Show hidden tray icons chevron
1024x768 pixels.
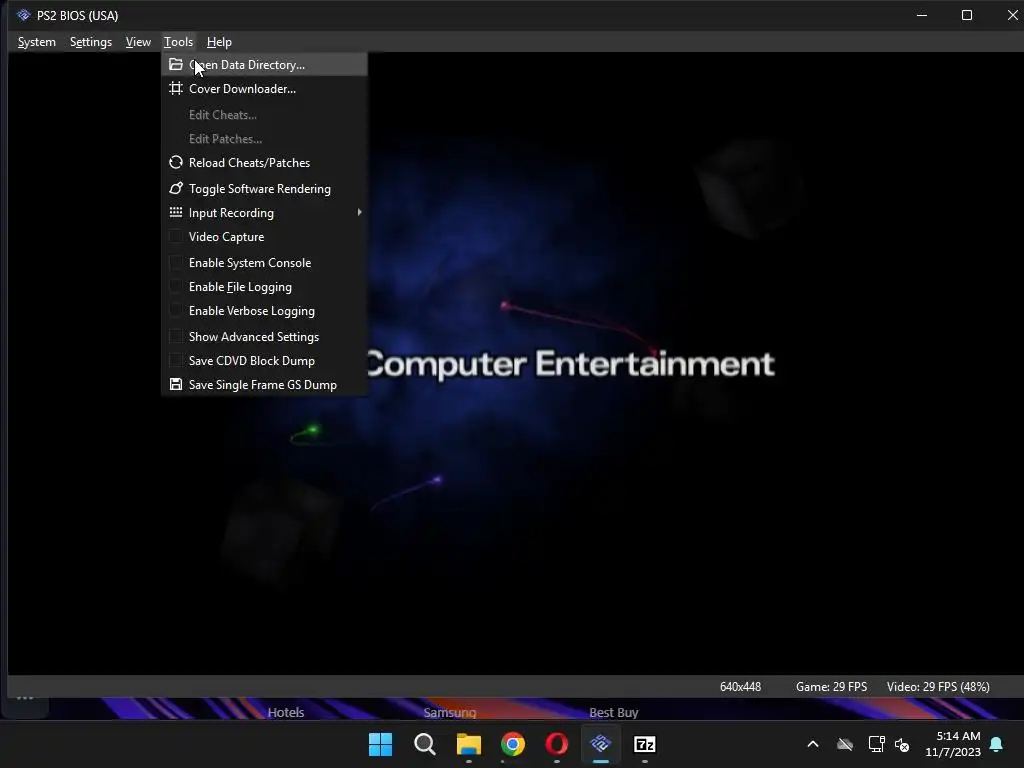tap(812, 744)
